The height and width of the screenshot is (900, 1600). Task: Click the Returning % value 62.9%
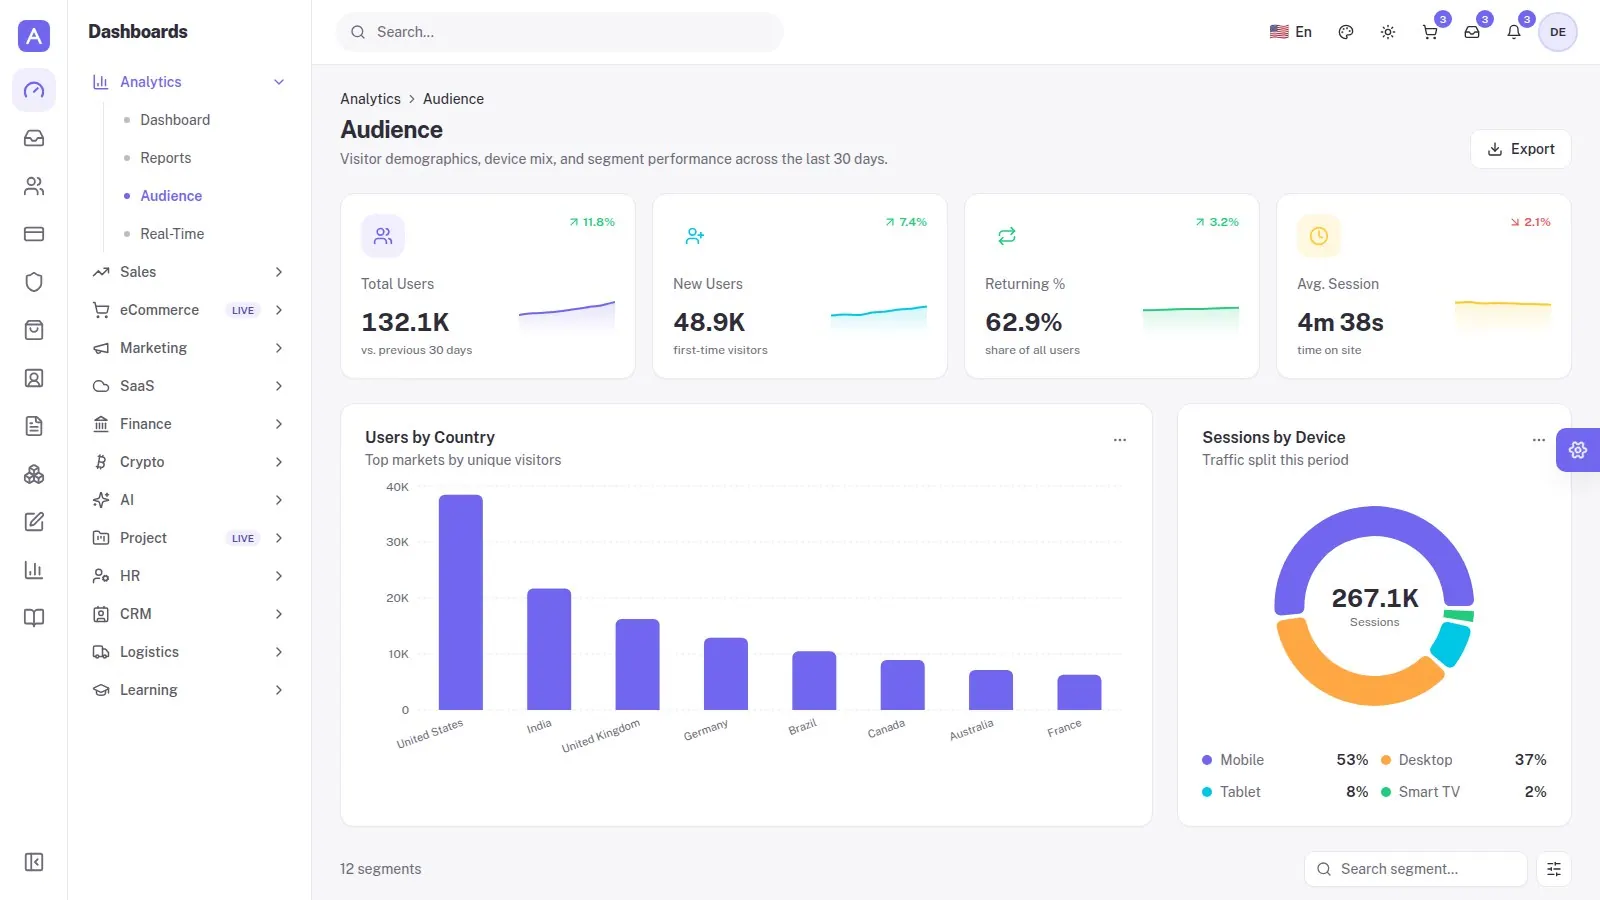[1023, 322]
